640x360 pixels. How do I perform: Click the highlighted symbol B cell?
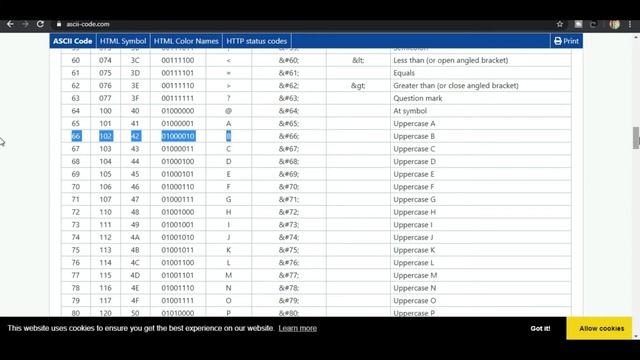click(x=229, y=136)
